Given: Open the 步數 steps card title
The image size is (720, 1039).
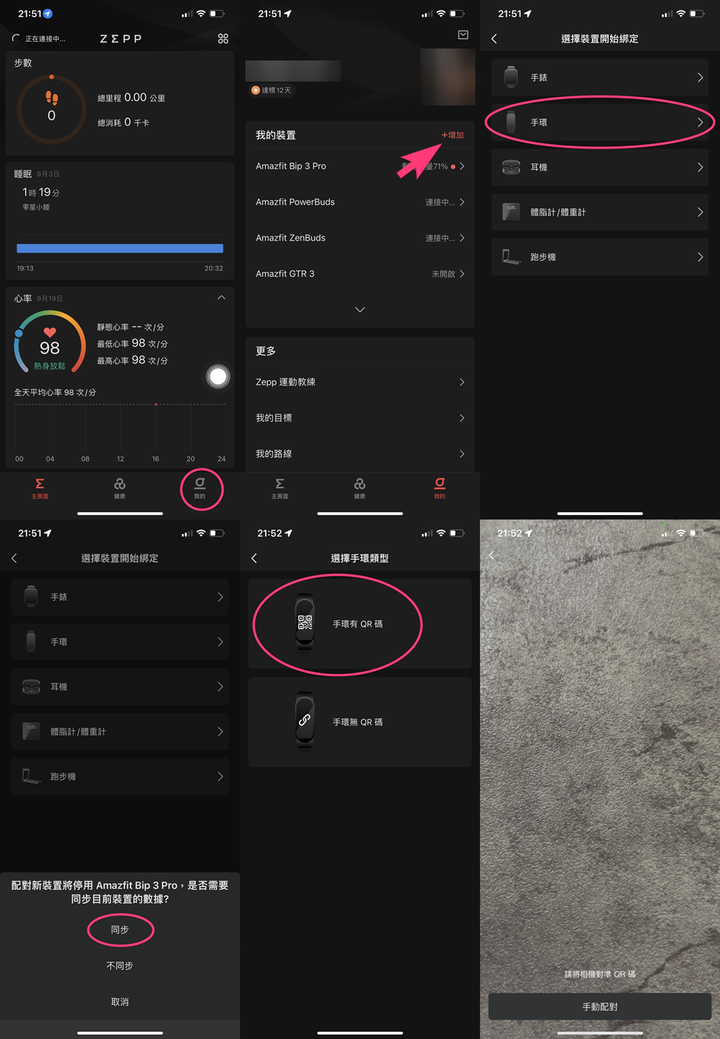Looking at the screenshot, I should [23, 63].
